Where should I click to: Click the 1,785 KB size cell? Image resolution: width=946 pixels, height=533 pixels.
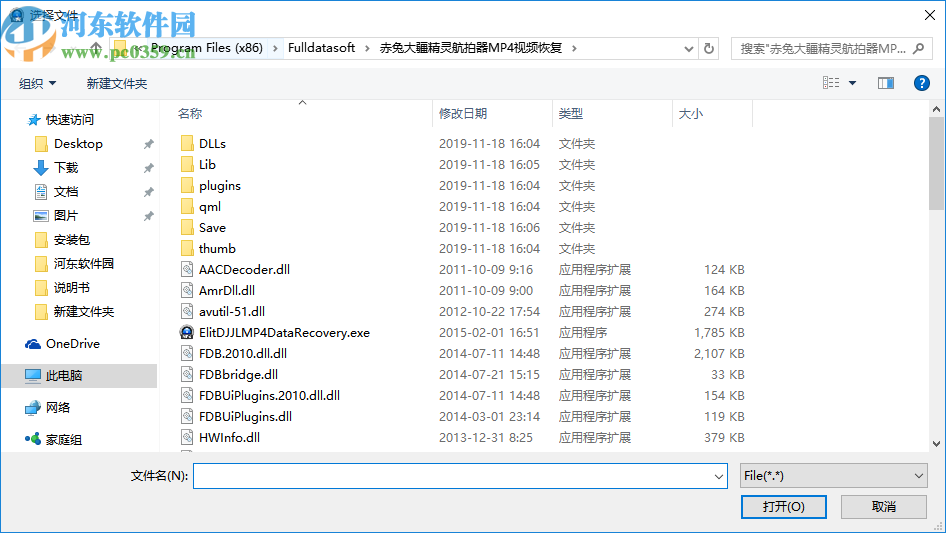point(719,333)
